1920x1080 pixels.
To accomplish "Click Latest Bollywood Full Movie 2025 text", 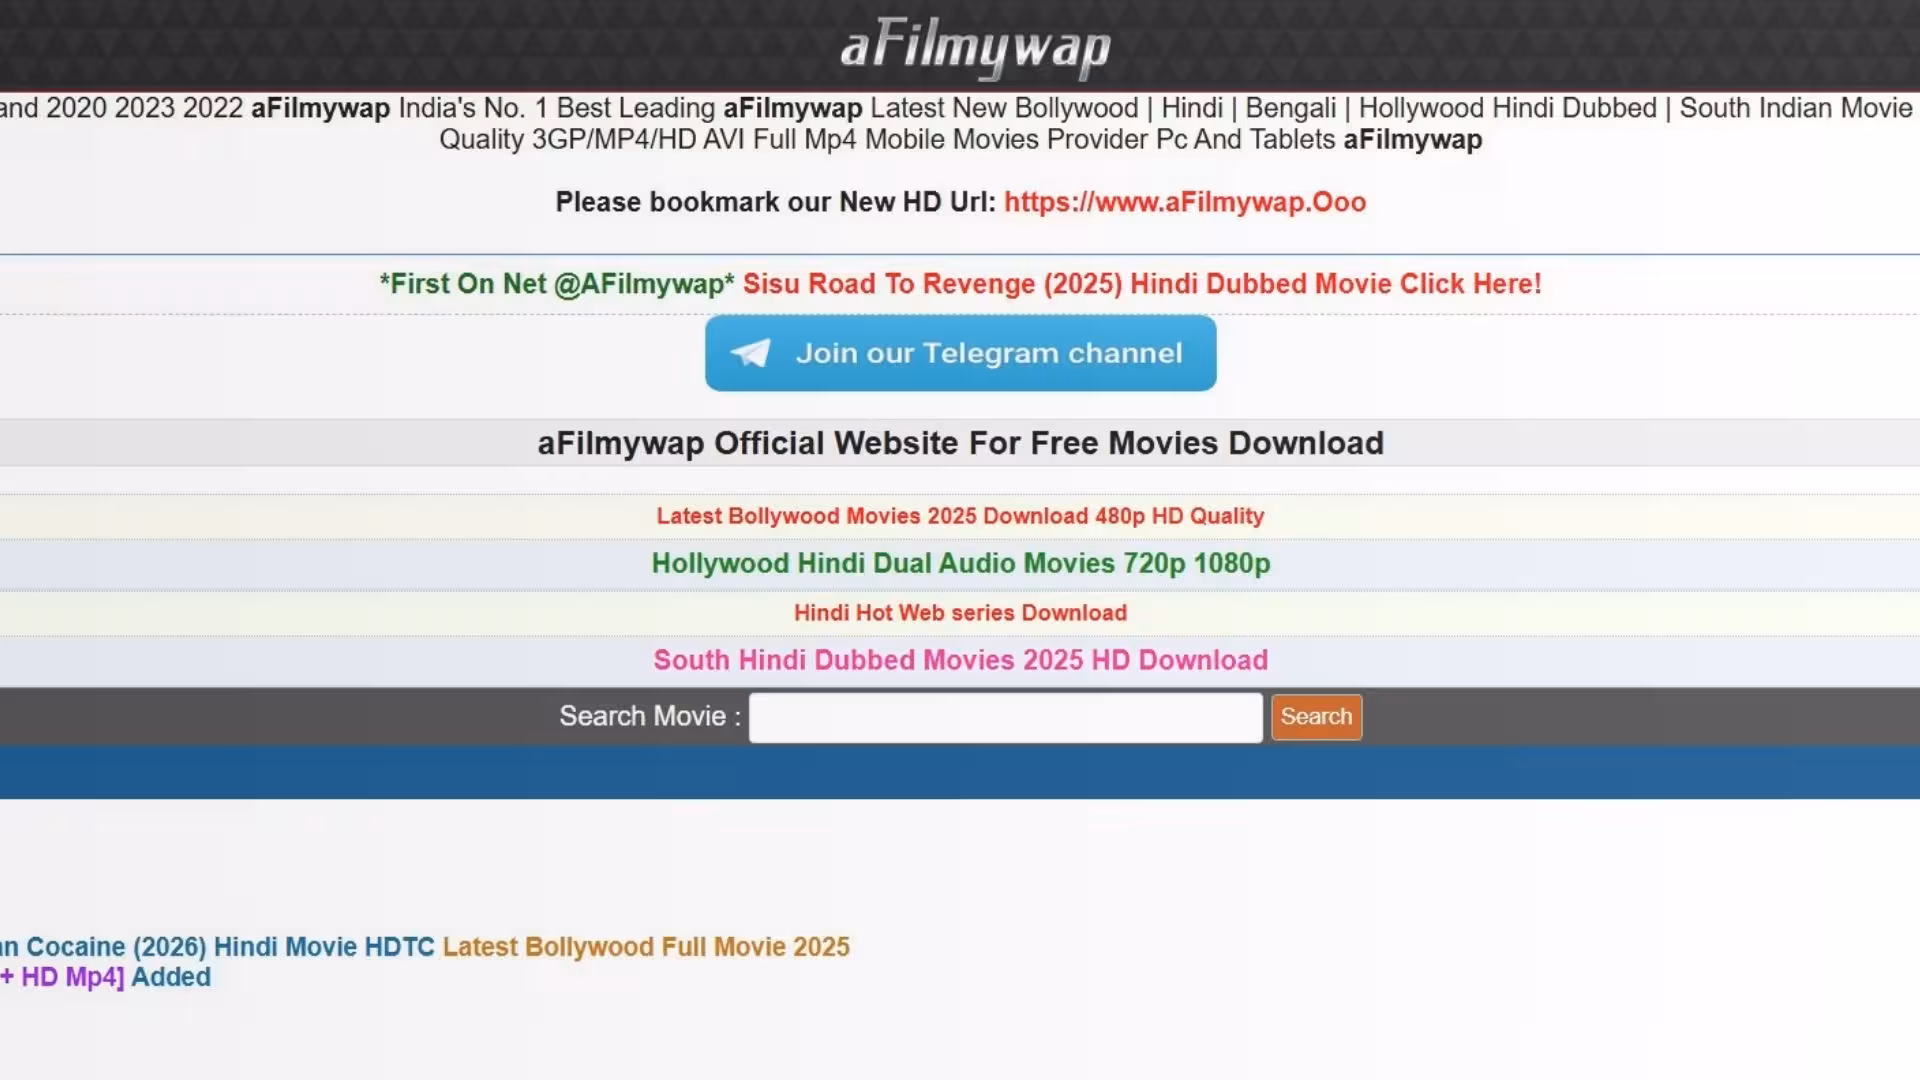I will pos(646,946).
